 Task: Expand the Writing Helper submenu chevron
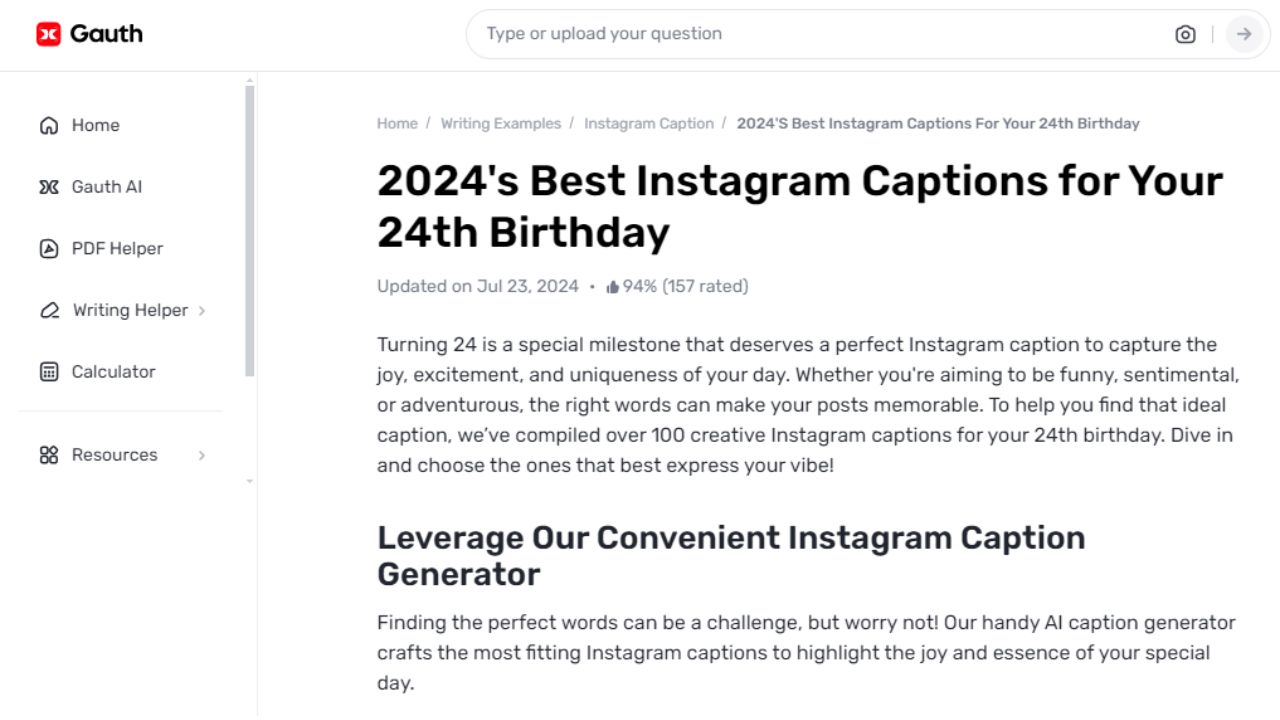click(203, 311)
